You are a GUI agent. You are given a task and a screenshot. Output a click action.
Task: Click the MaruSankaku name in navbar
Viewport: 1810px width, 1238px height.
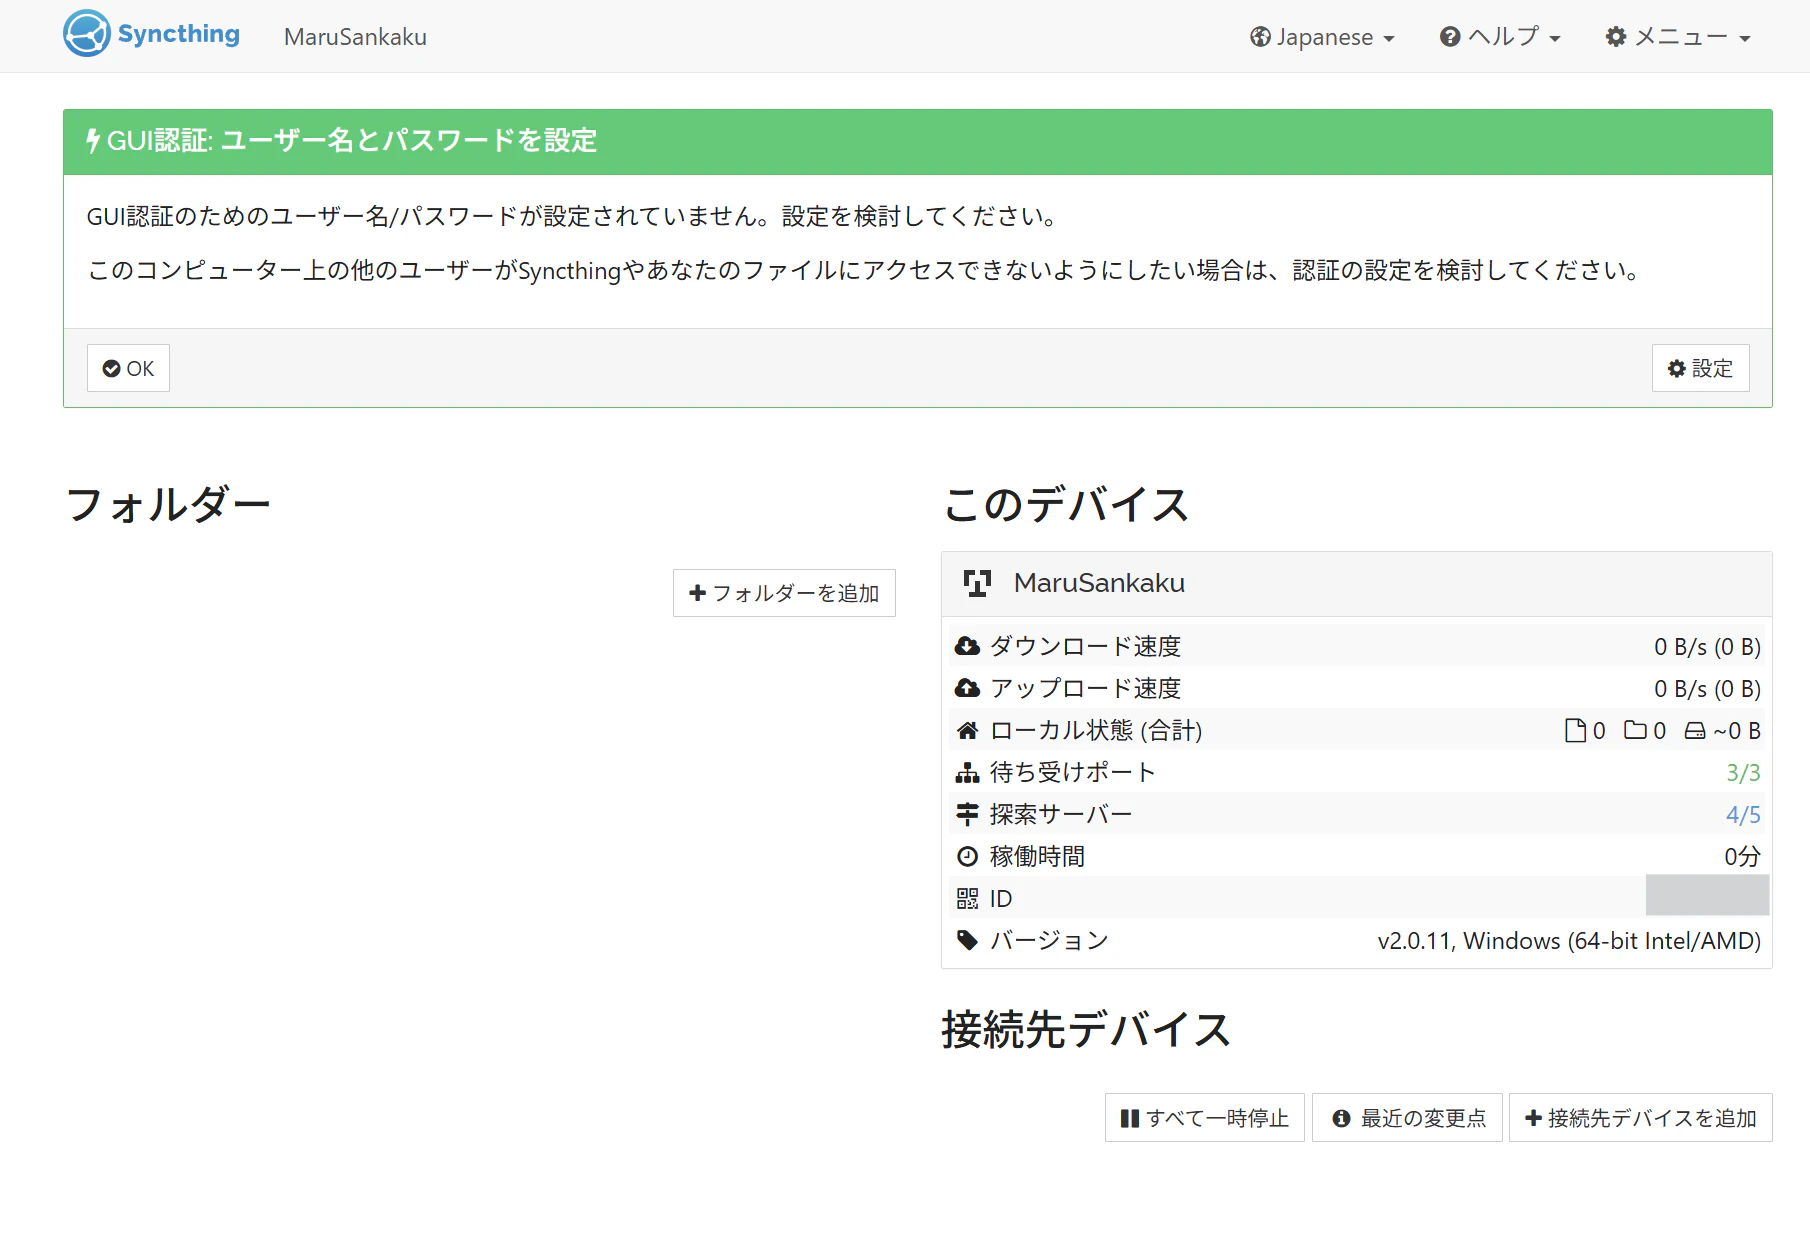pyautogui.click(x=355, y=37)
